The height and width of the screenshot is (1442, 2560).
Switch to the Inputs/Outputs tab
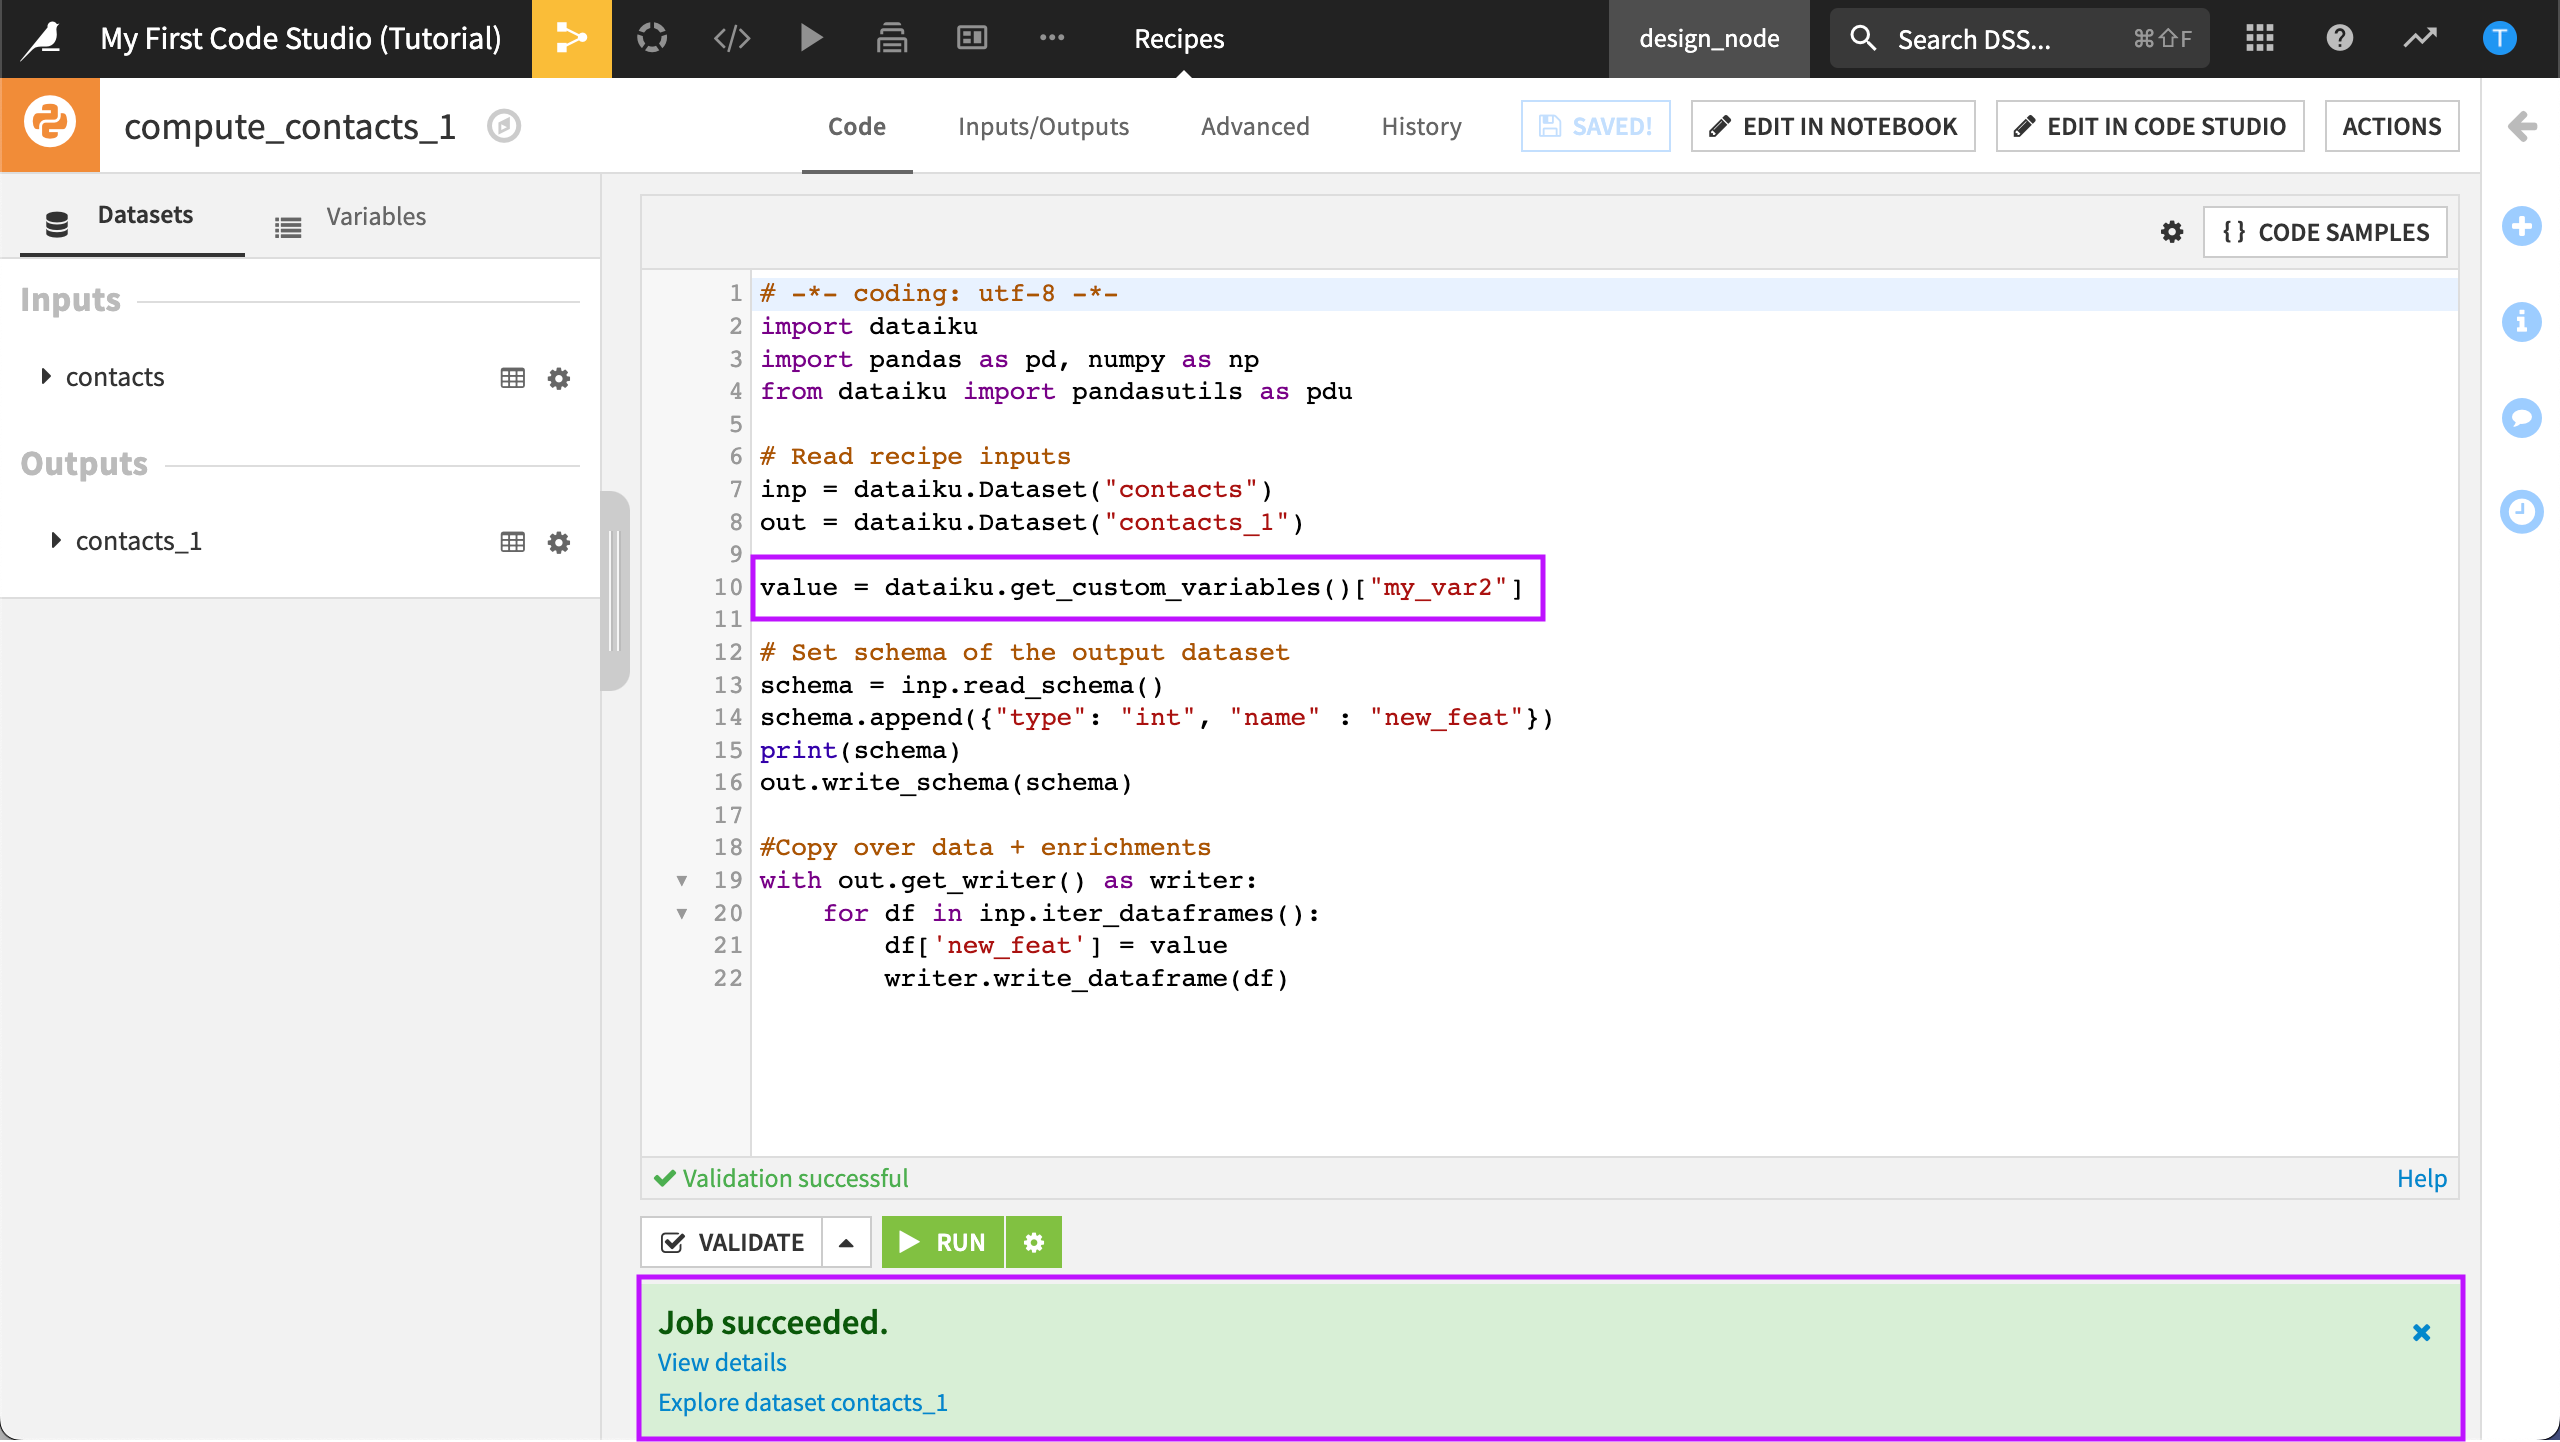[1043, 127]
